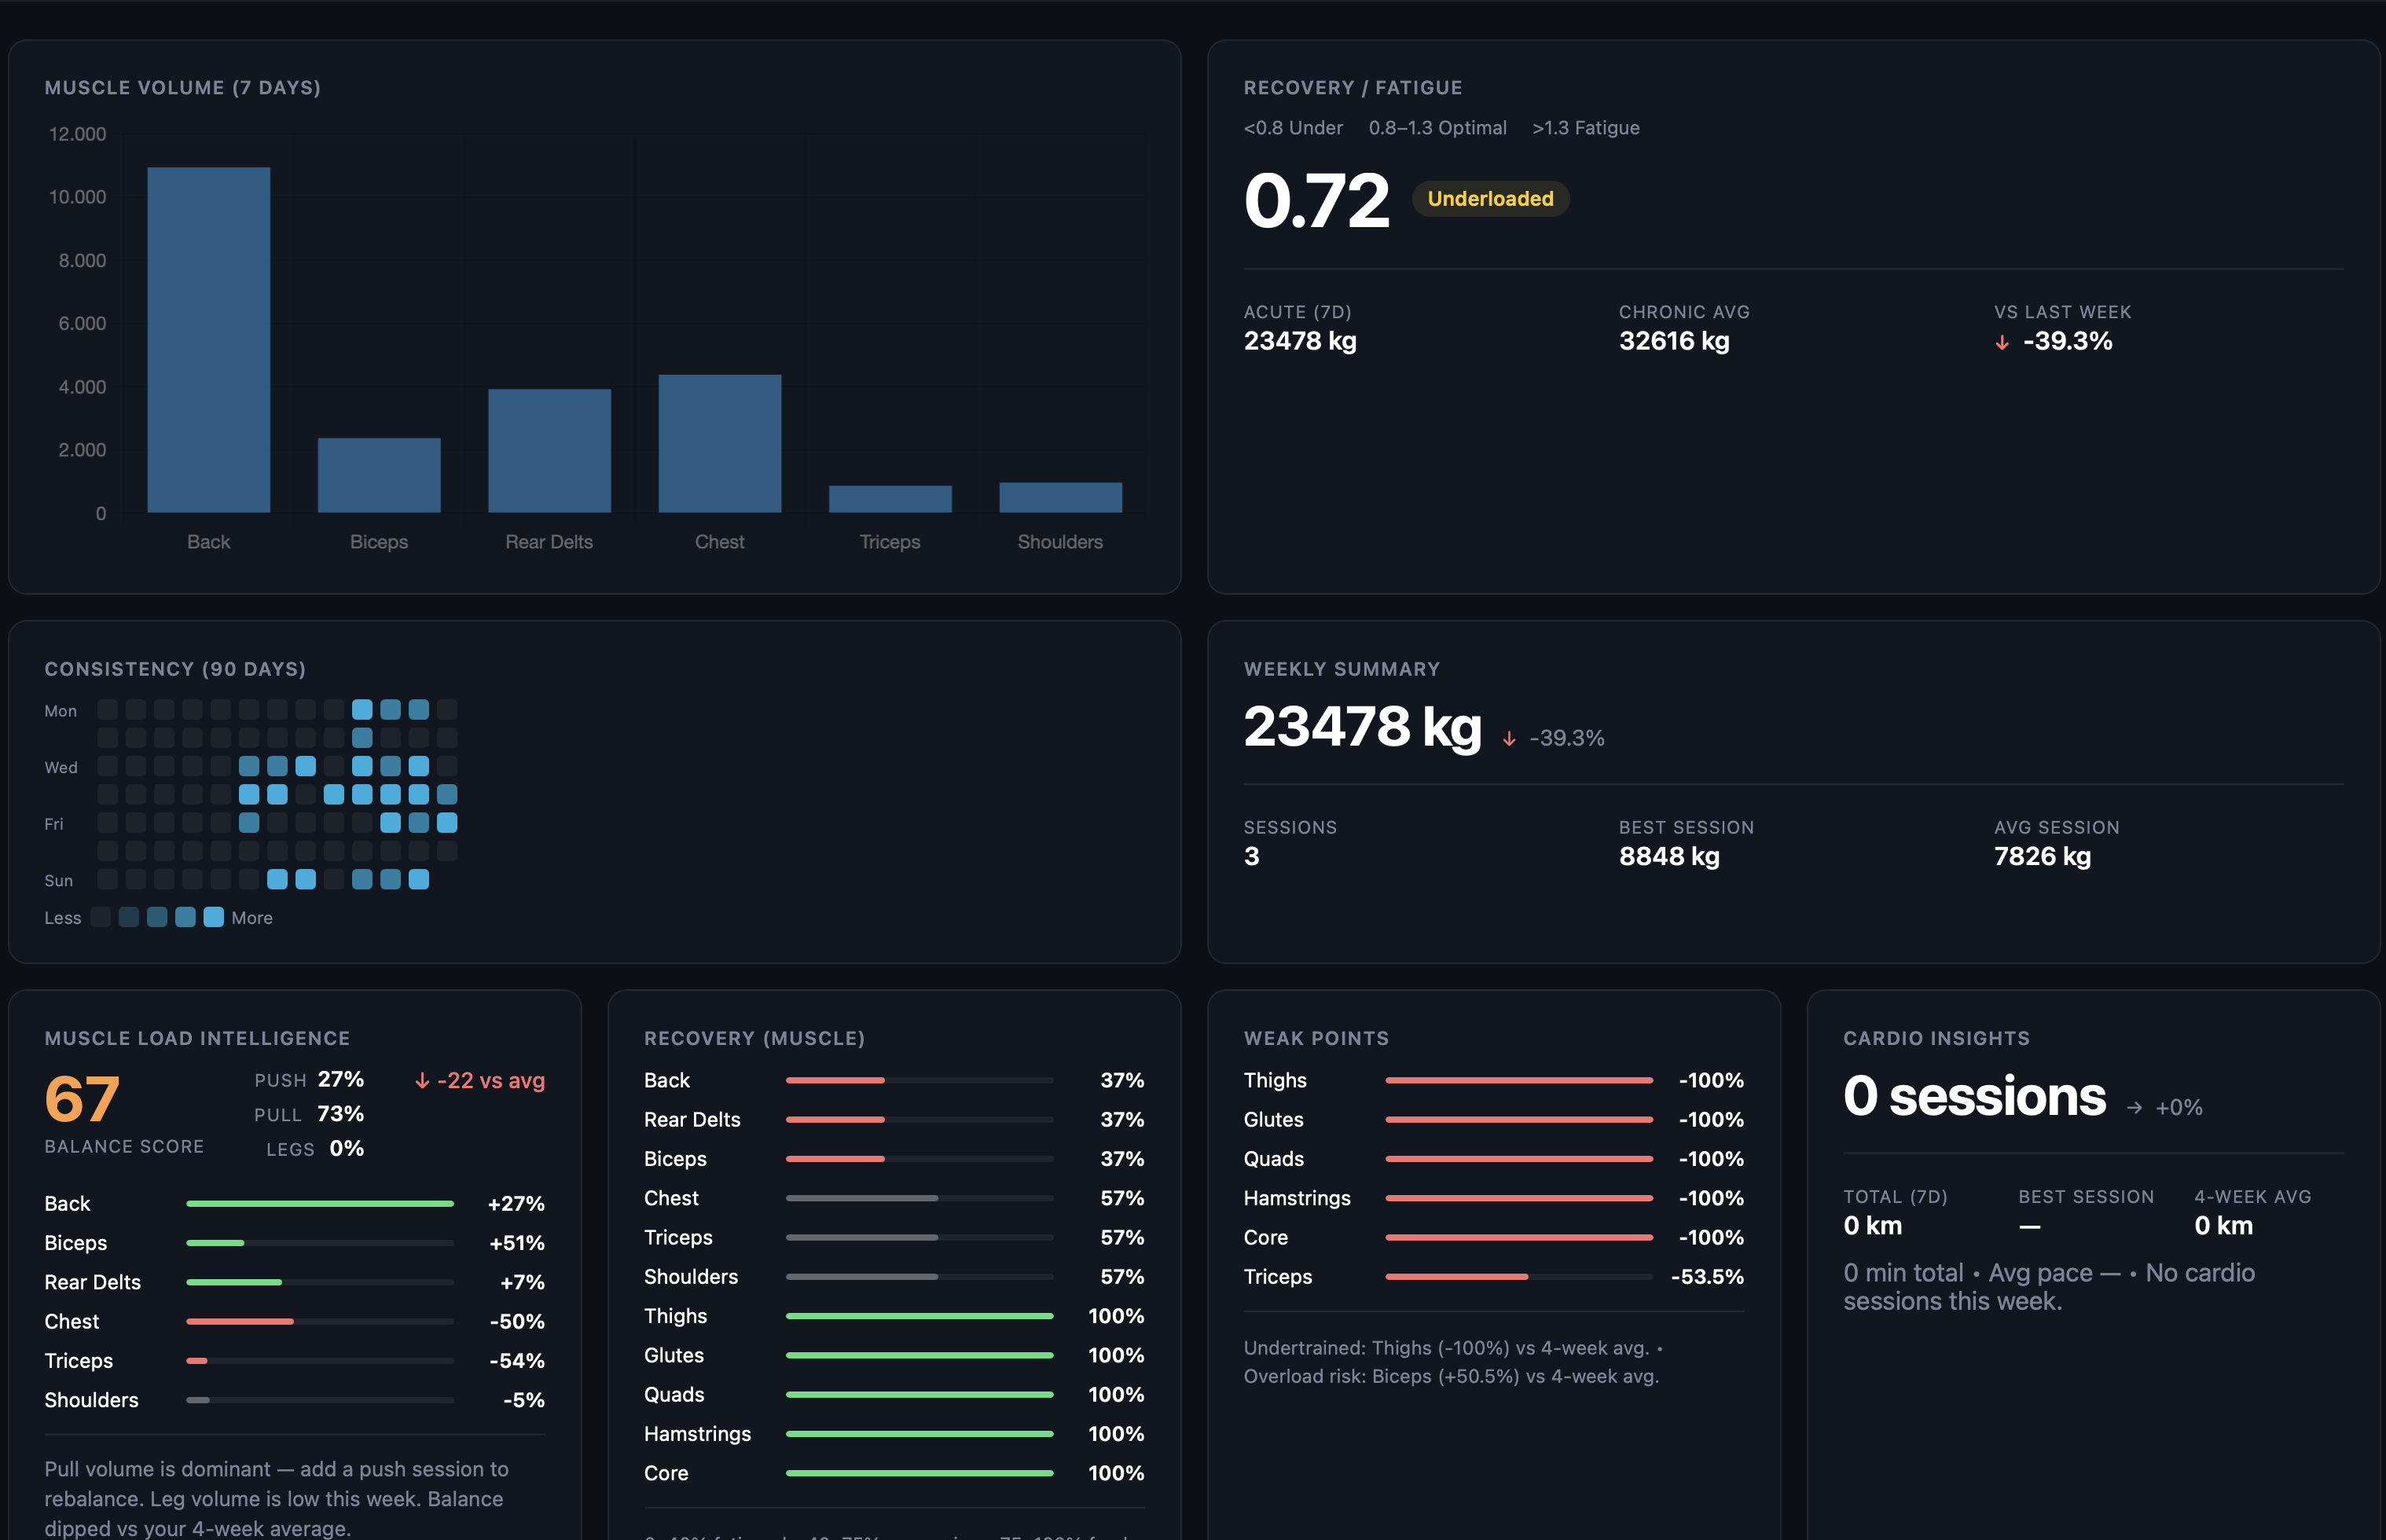Click the yellow Underloaded badge

1490,199
